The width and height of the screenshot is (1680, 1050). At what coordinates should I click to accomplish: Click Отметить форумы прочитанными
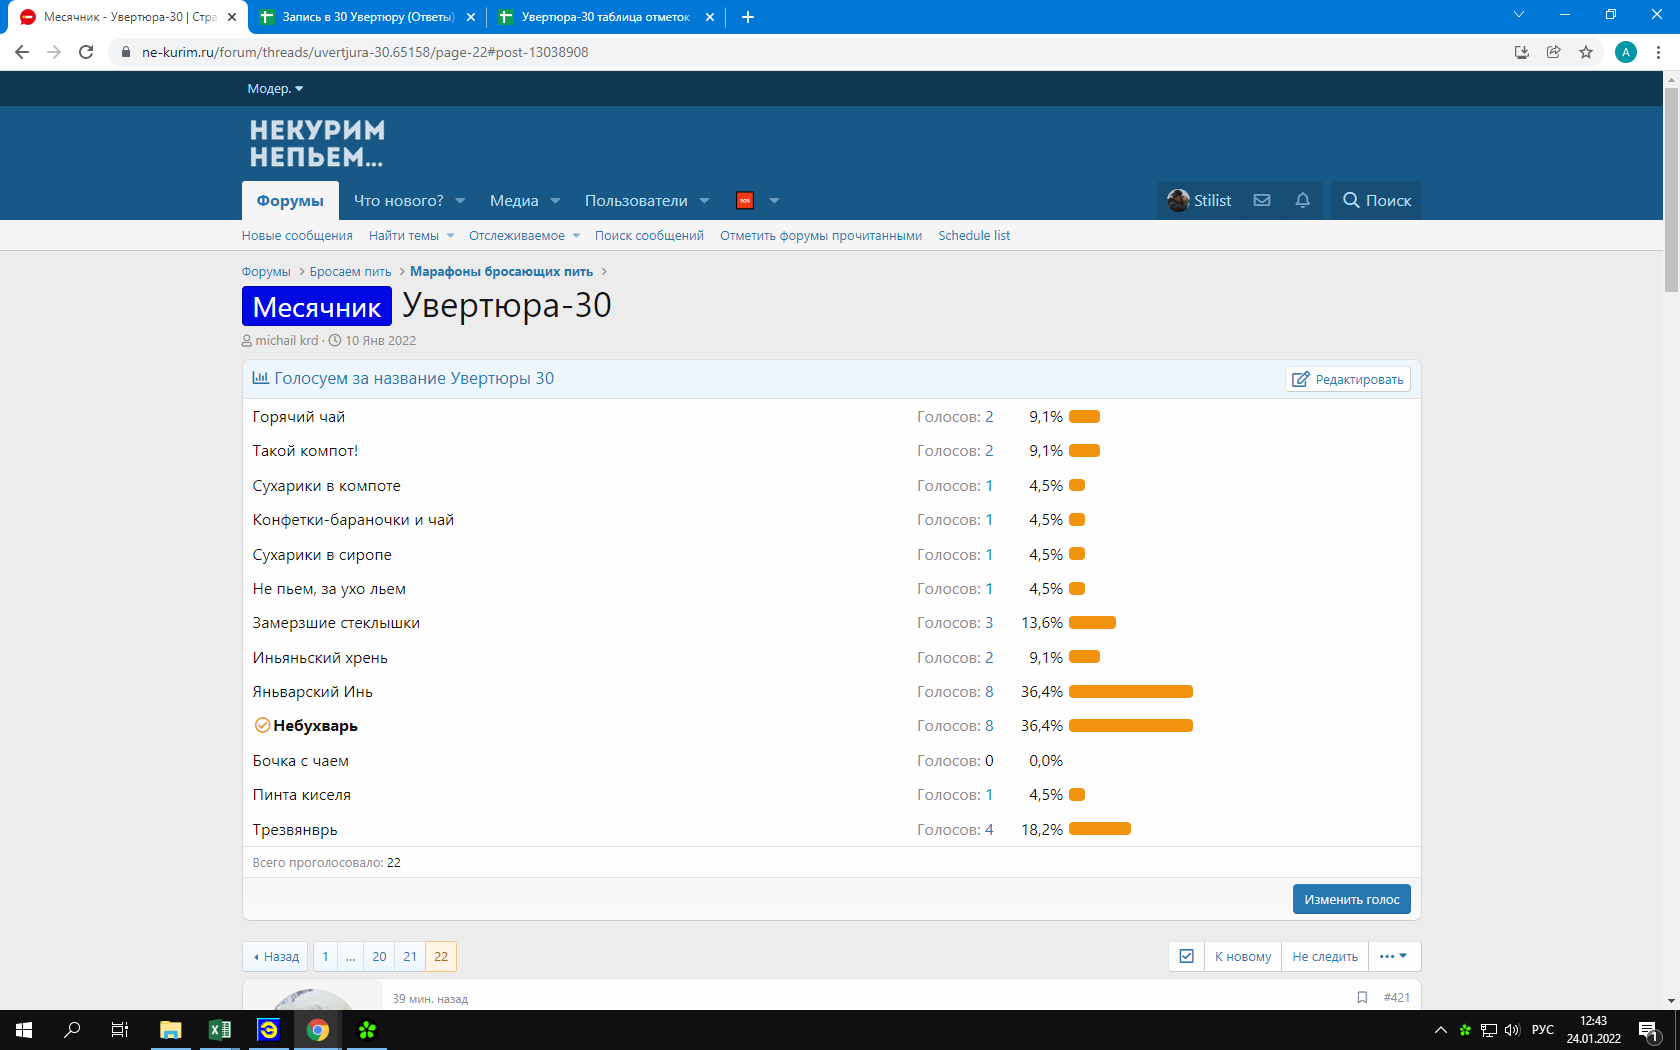tap(821, 236)
